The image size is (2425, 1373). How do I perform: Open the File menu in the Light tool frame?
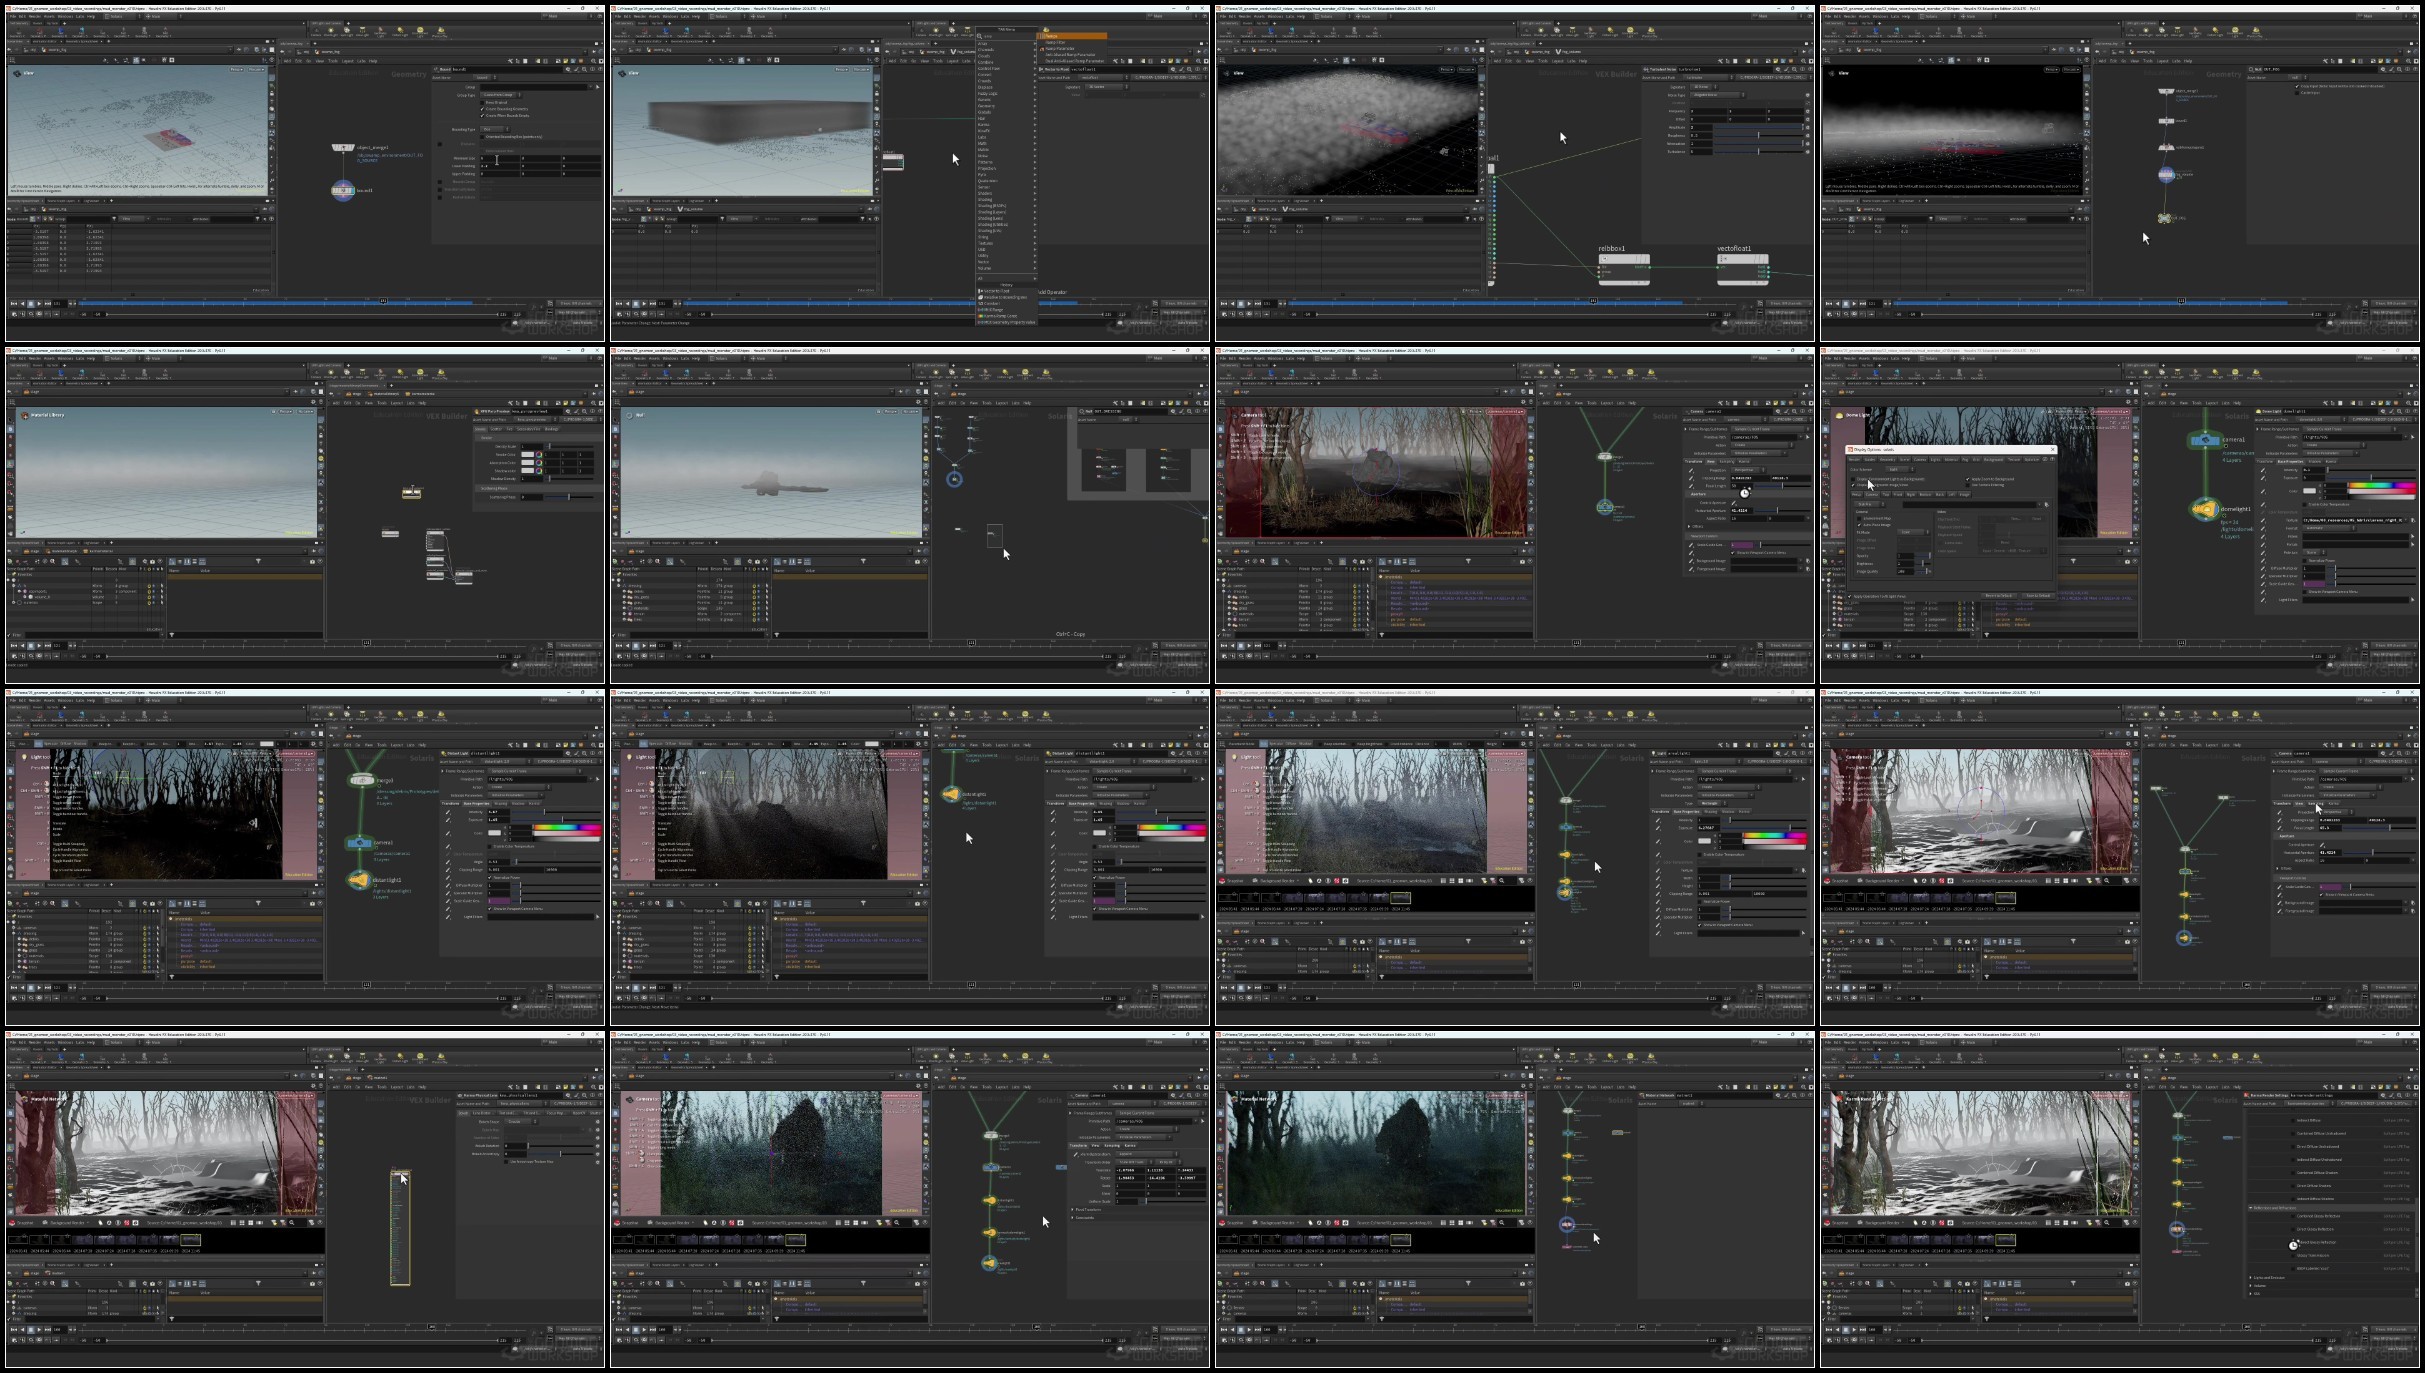tap(12, 700)
